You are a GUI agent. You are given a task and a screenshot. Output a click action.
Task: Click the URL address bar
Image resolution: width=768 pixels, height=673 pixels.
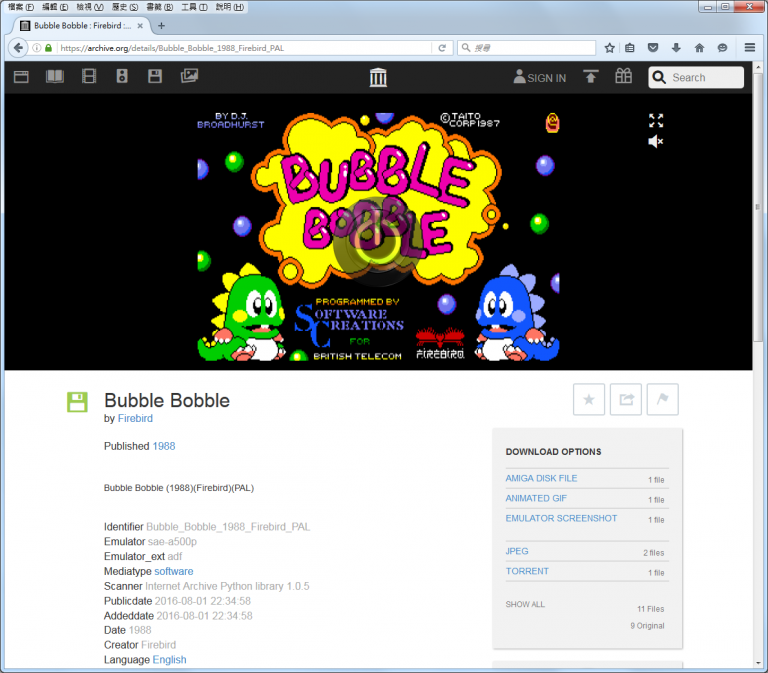244,48
